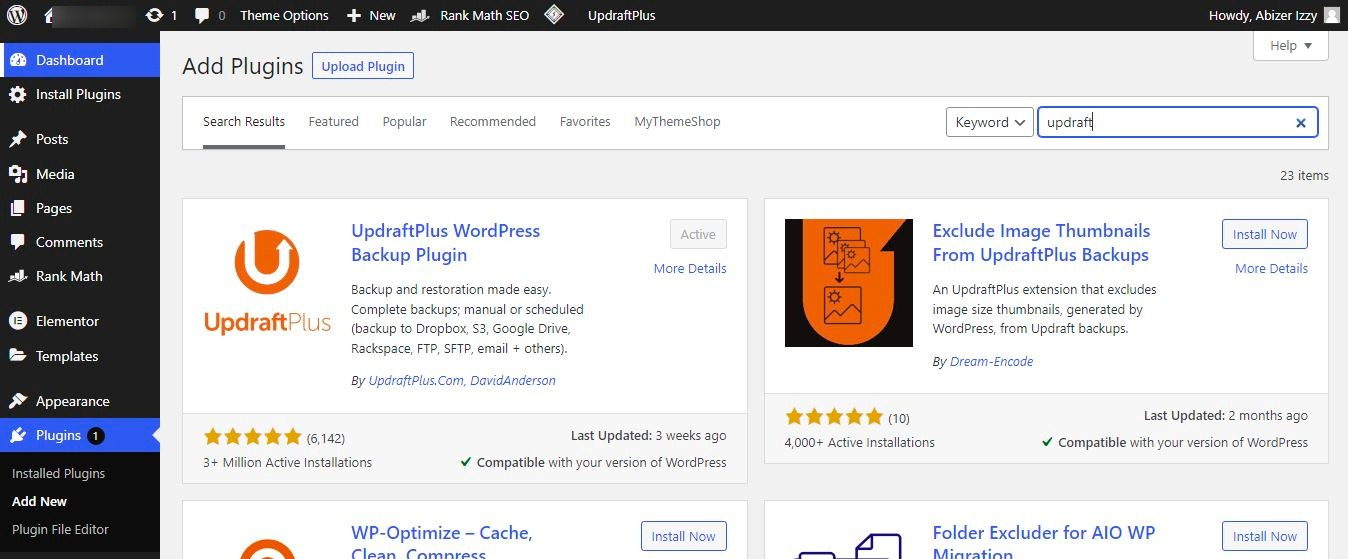Viewport: 1348px width, 559px height.
Task: Open Rank Math in the sidebar
Action: pyautogui.click(x=80, y=276)
